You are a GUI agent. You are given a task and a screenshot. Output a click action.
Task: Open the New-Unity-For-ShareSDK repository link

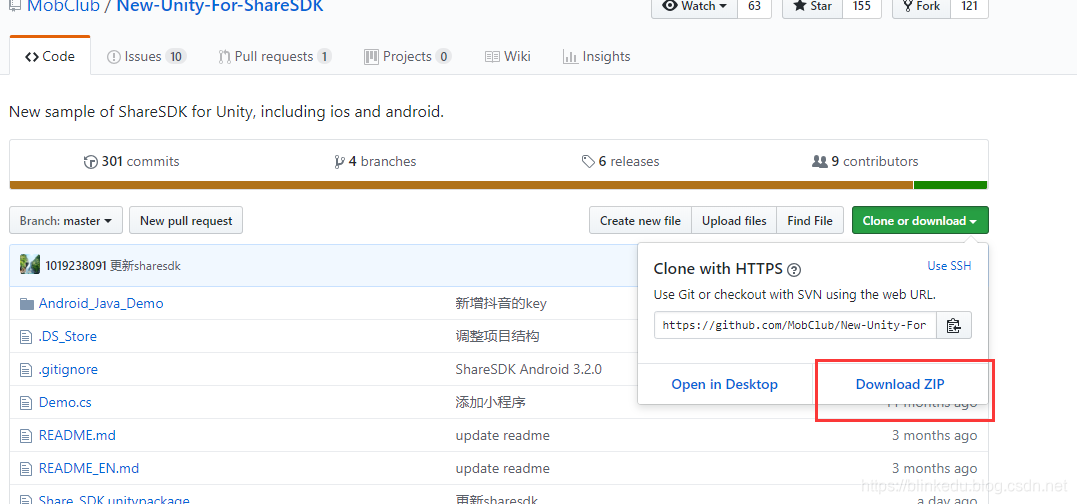[x=220, y=7]
